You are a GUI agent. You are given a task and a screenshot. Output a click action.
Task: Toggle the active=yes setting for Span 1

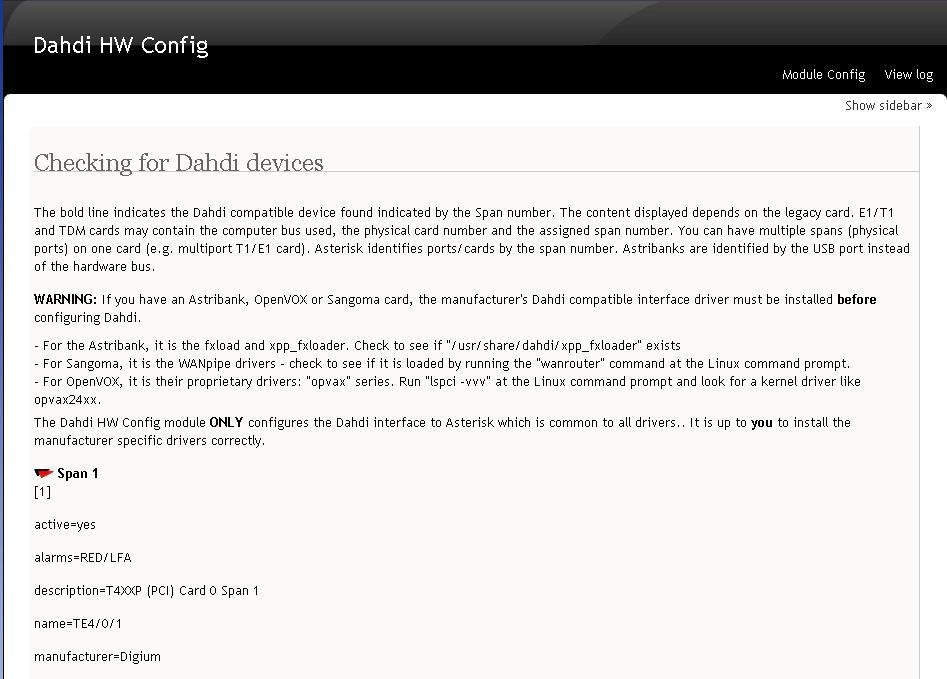66,524
